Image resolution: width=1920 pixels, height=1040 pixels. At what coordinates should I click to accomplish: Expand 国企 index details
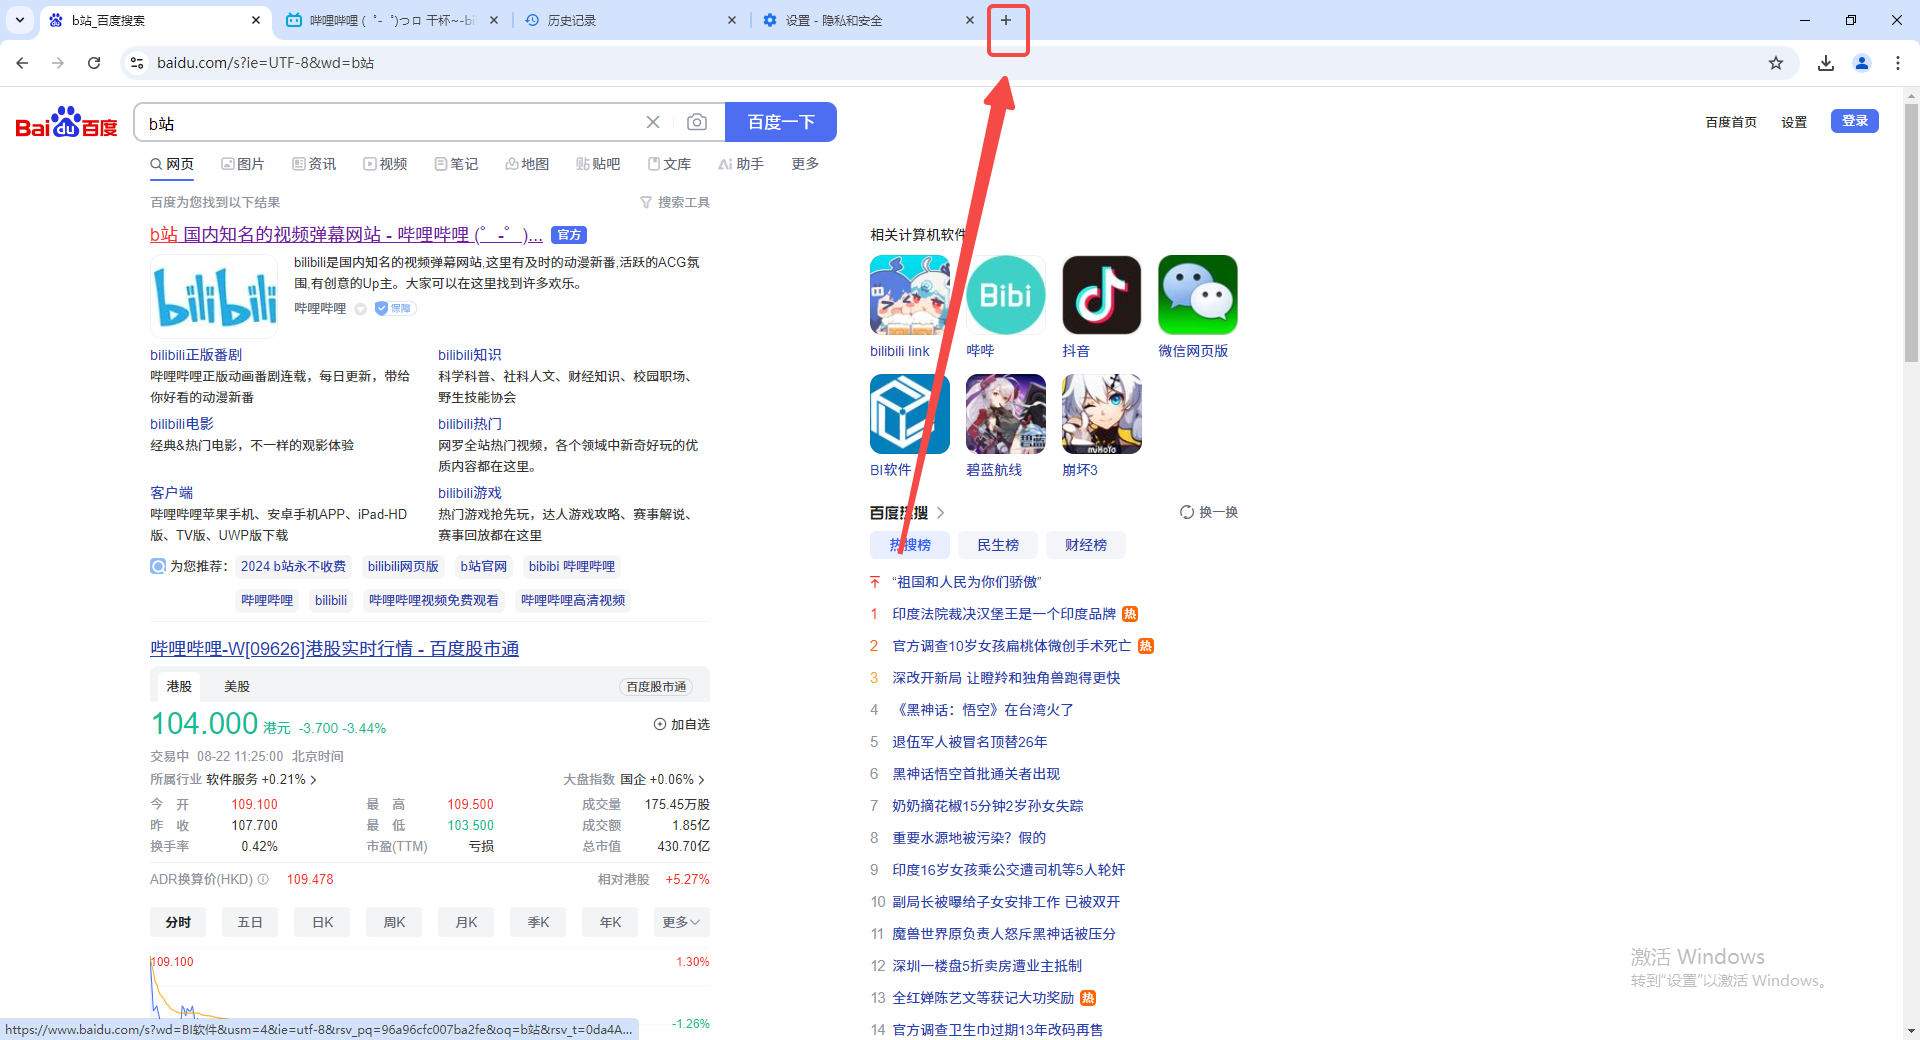pyautogui.click(x=663, y=779)
